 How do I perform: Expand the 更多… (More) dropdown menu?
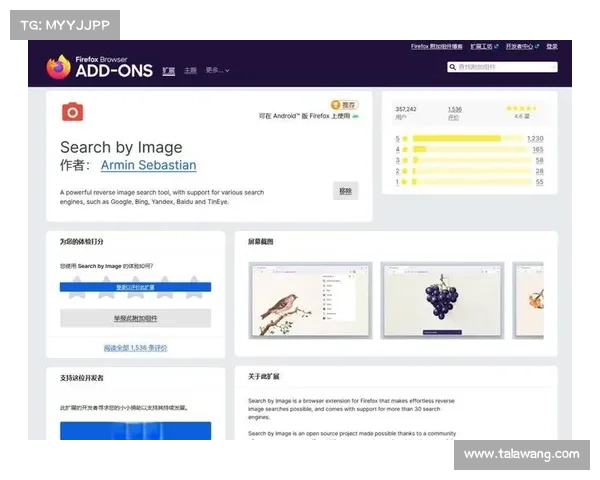[x=217, y=71]
